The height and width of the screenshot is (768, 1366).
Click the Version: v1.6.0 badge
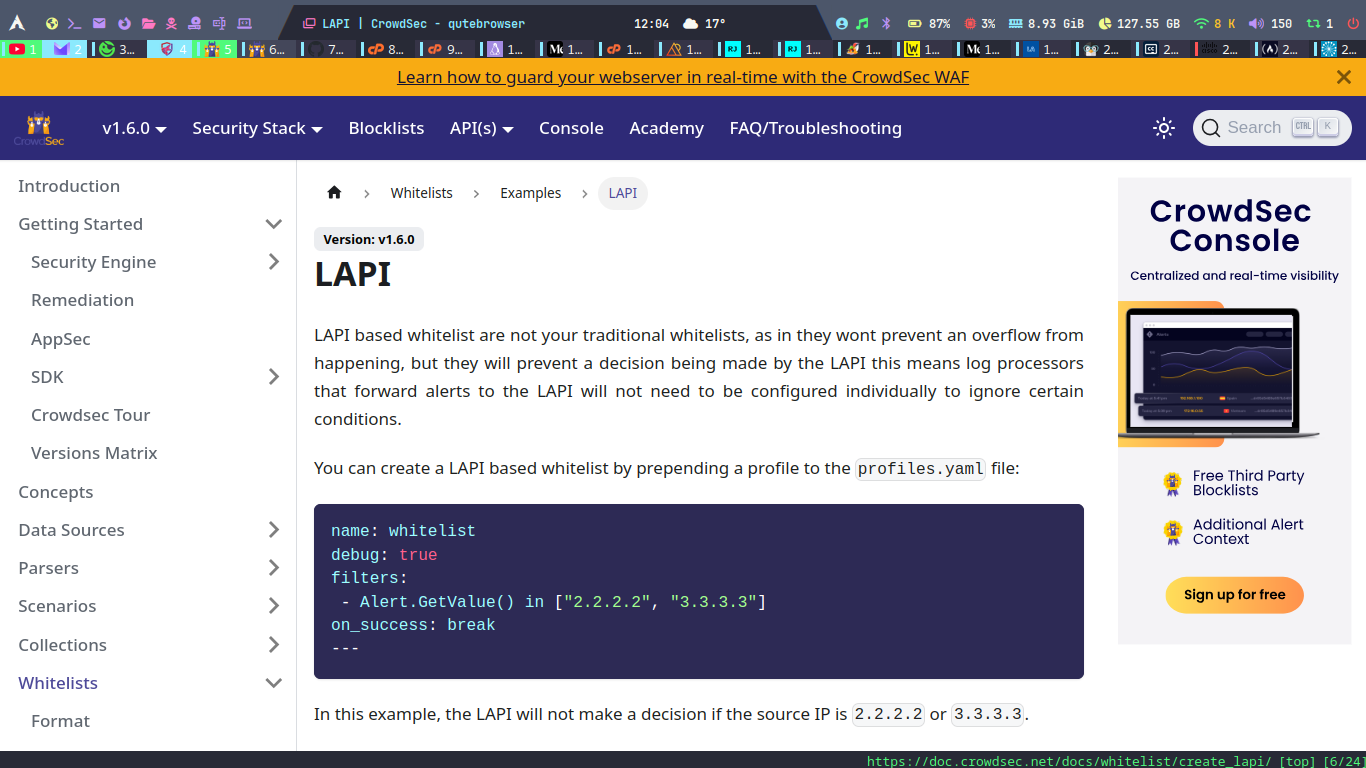[x=369, y=239]
